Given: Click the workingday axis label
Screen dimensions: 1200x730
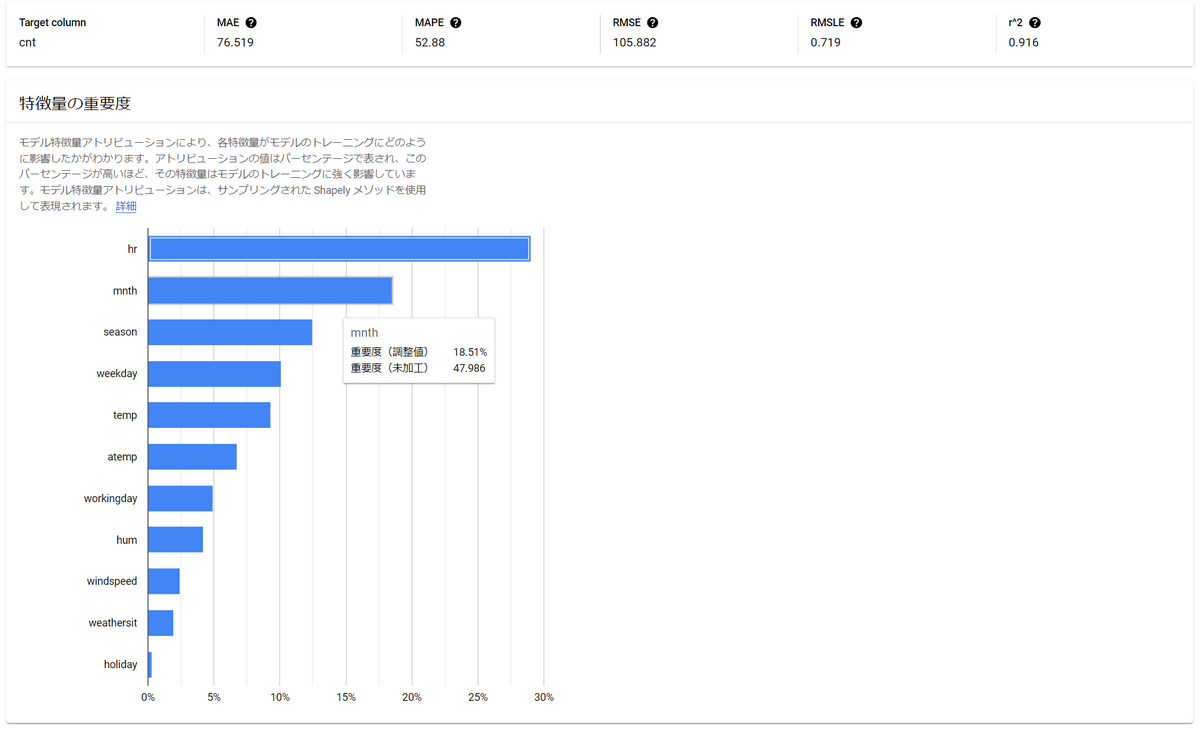Looking at the screenshot, I should click(111, 498).
